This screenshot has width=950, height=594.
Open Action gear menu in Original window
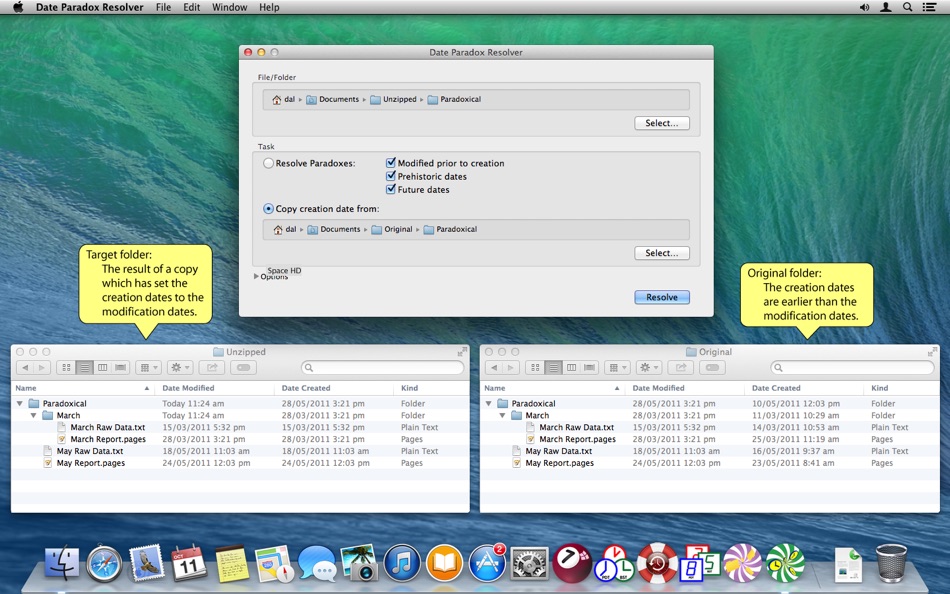648,368
